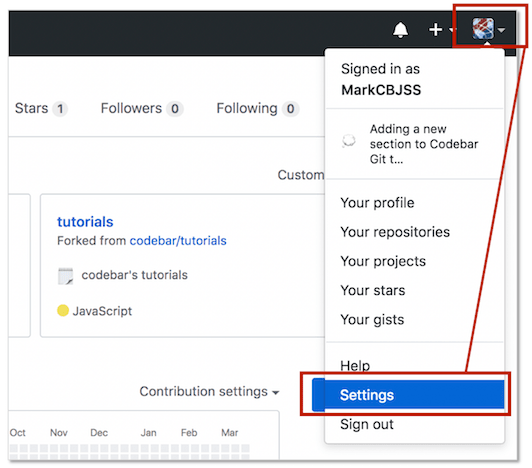The image size is (532, 468).
Task: Open Your stars from the menu
Action: point(373,291)
